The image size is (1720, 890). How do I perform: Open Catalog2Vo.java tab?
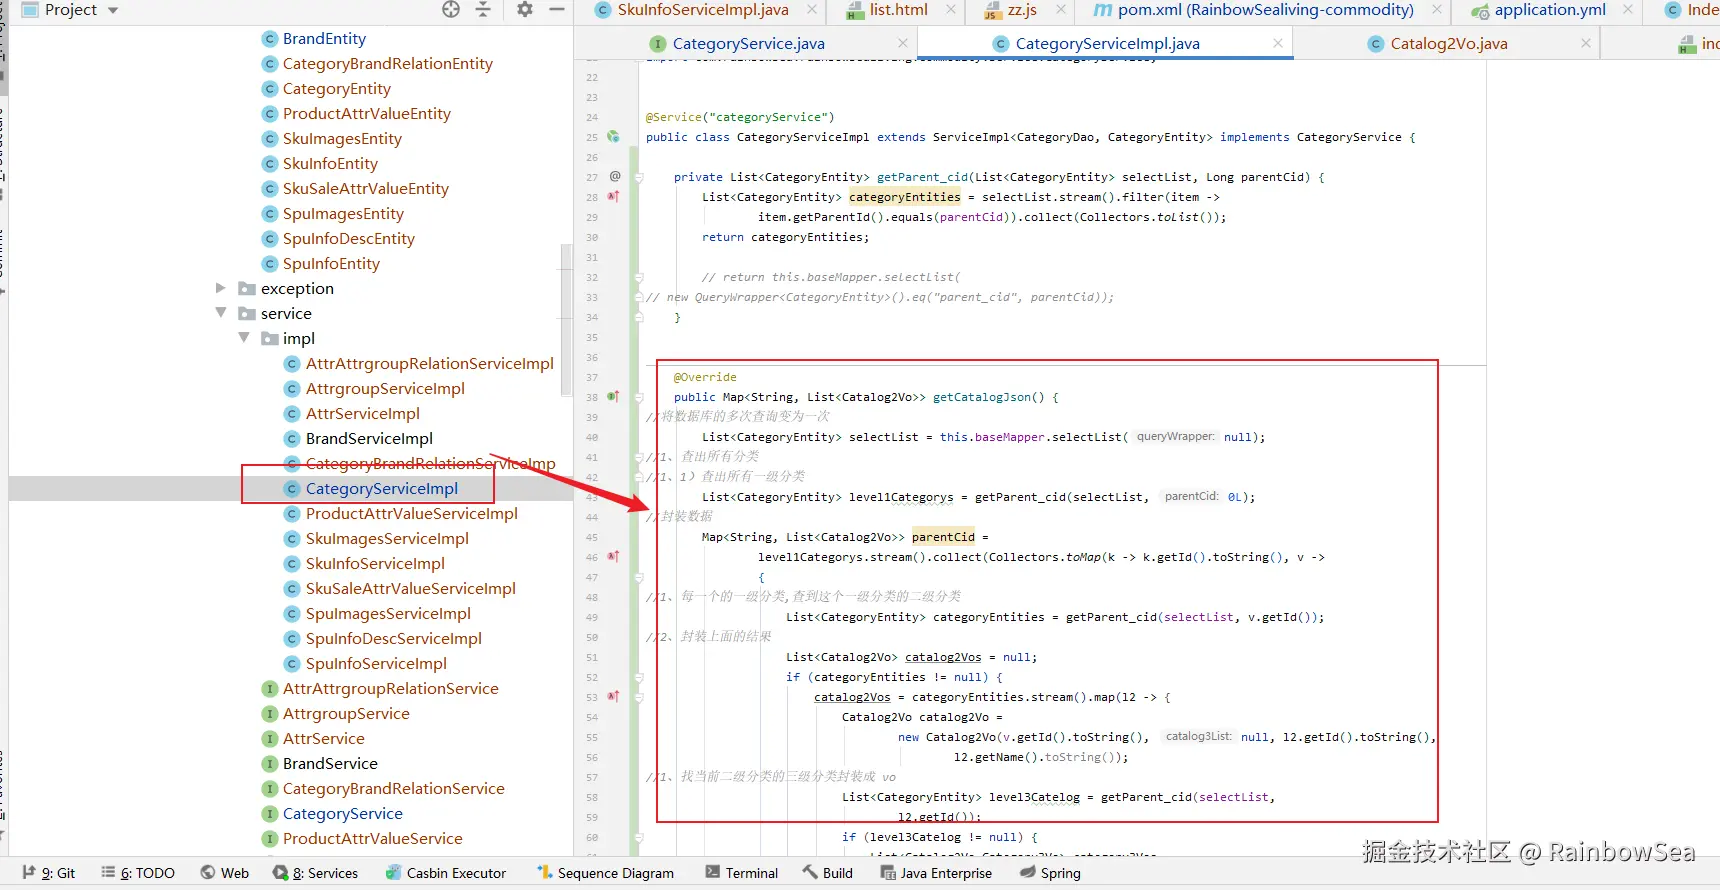(1448, 43)
